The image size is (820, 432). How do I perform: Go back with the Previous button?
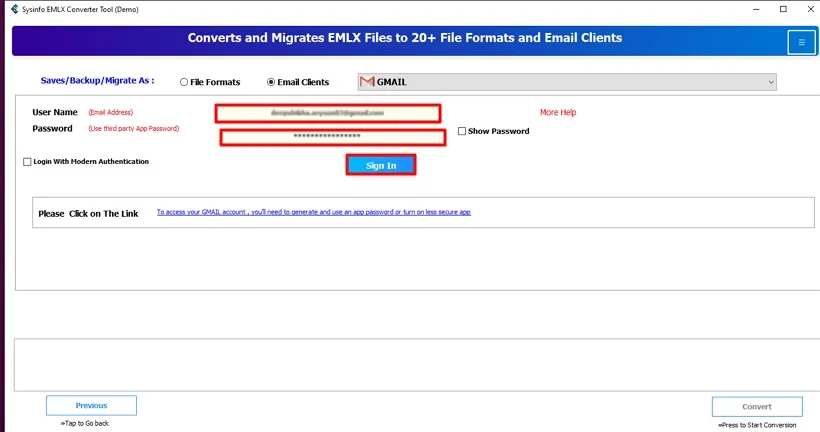[92, 405]
